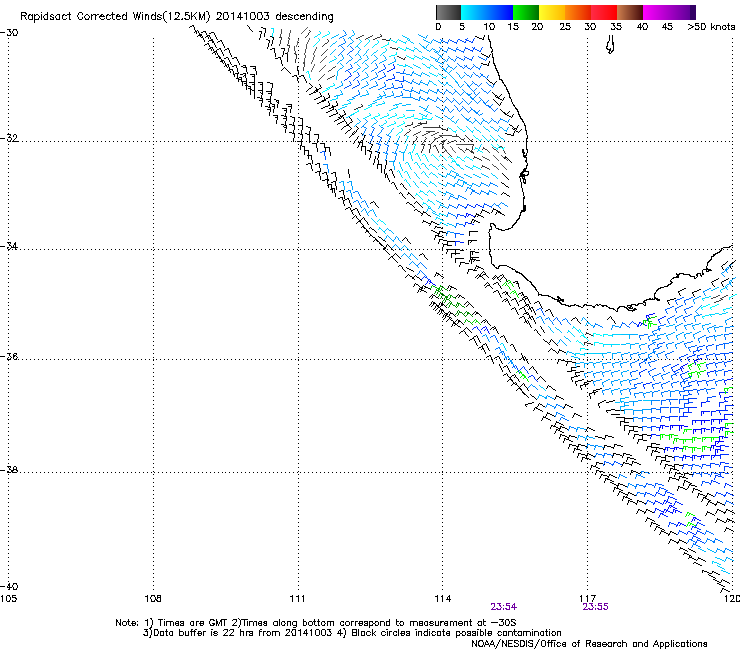Click the -36 latitude axis label
The width and height of the screenshot is (740, 650).
(9, 356)
